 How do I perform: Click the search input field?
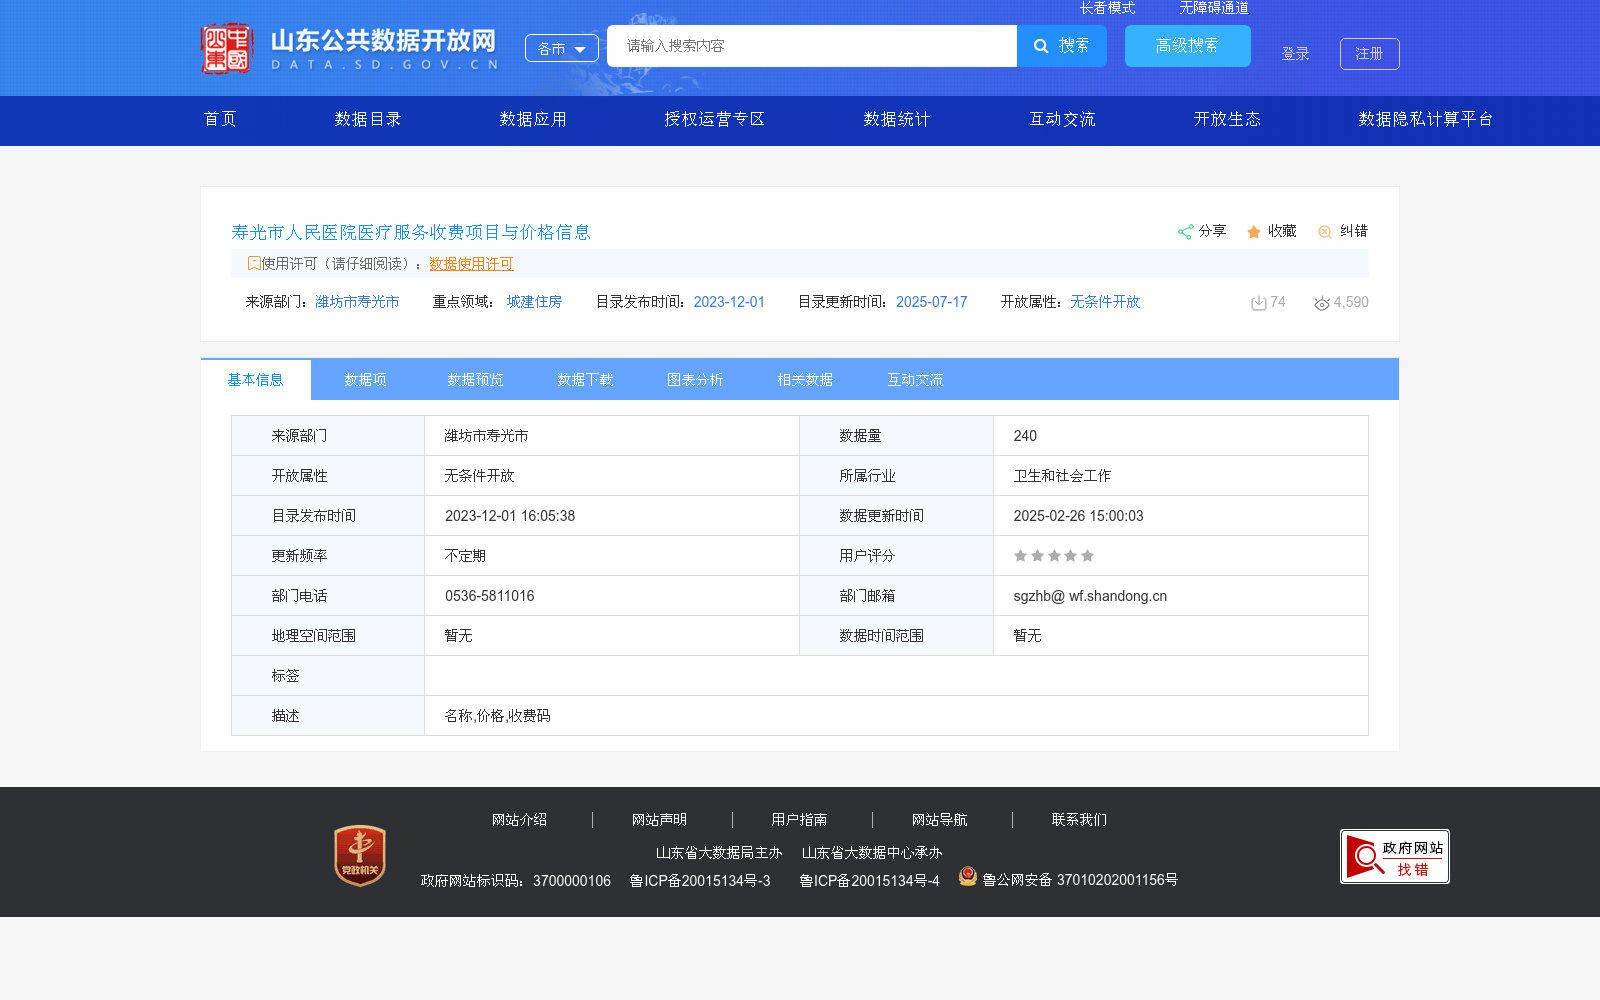point(810,46)
